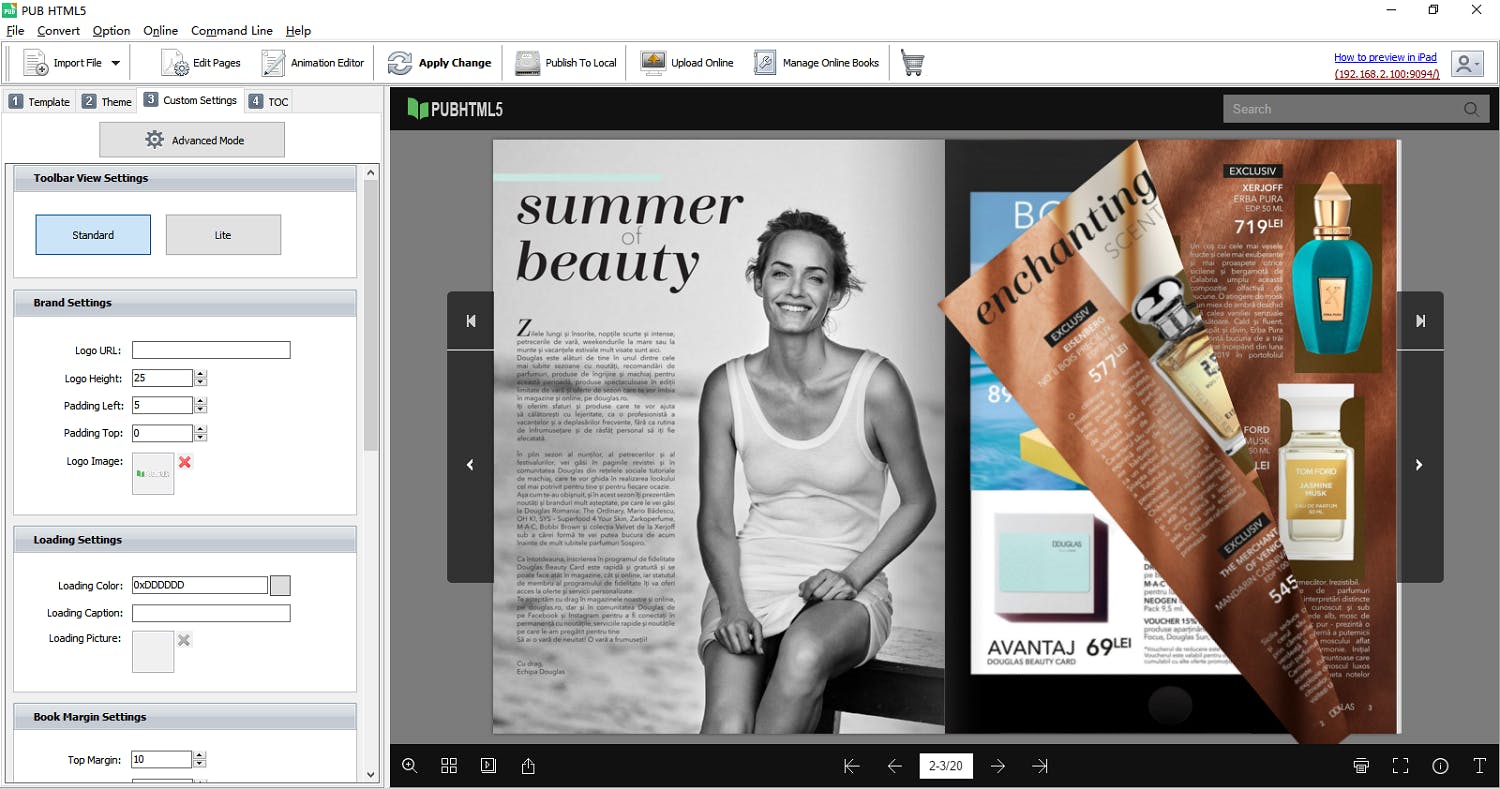Go to next page in bottom bar

point(998,766)
